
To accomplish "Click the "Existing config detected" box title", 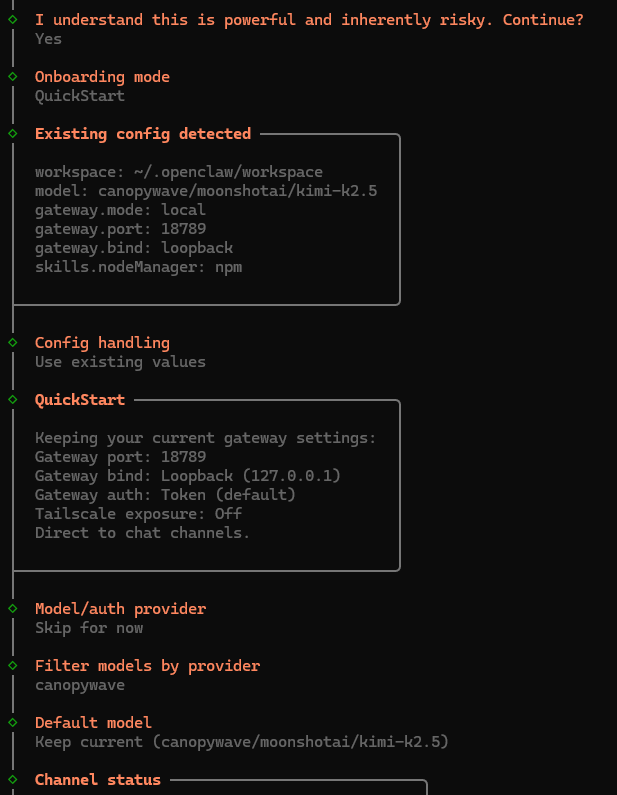I will [143, 134].
